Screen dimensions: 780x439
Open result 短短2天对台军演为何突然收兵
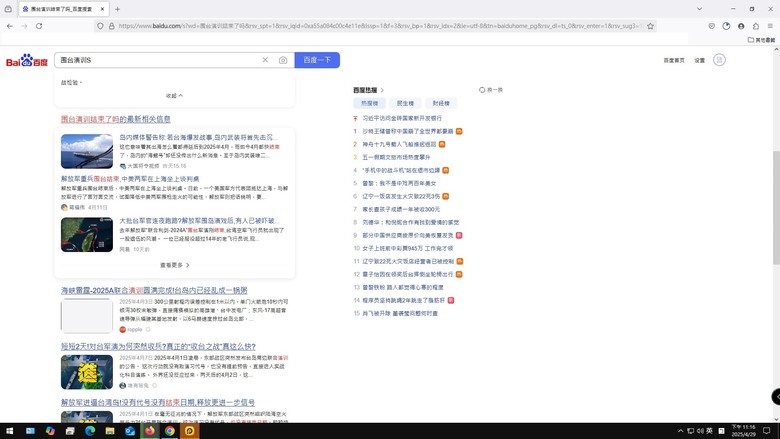click(158, 347)
